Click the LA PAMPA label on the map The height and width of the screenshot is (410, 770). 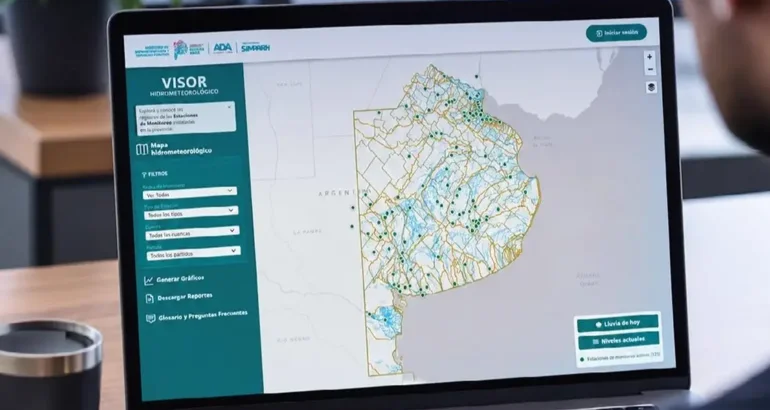click(x=307, y=231)
